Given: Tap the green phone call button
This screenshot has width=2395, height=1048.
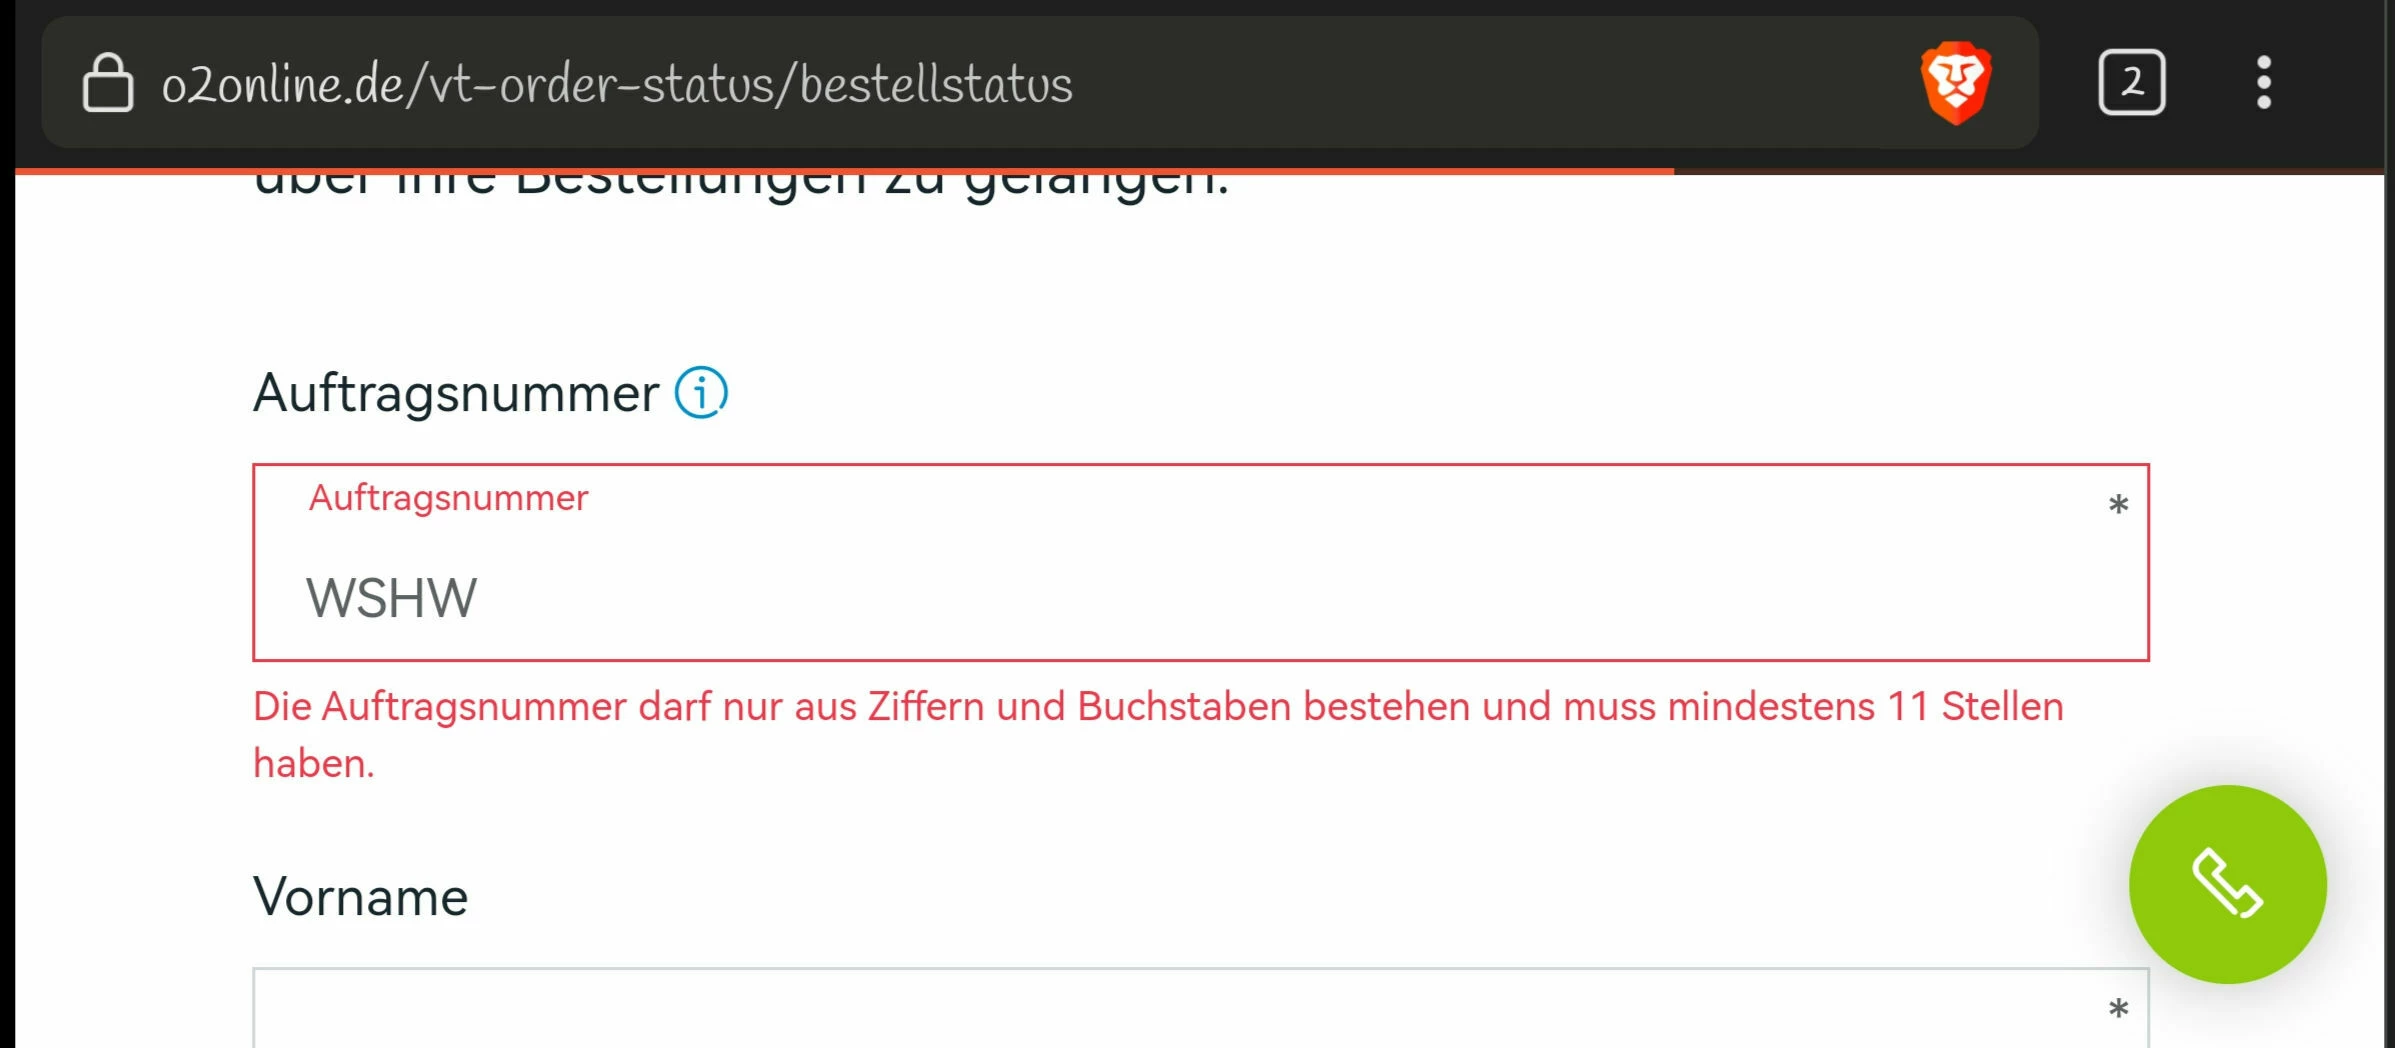Looking at the screenshot, I should pos(2227,884).
